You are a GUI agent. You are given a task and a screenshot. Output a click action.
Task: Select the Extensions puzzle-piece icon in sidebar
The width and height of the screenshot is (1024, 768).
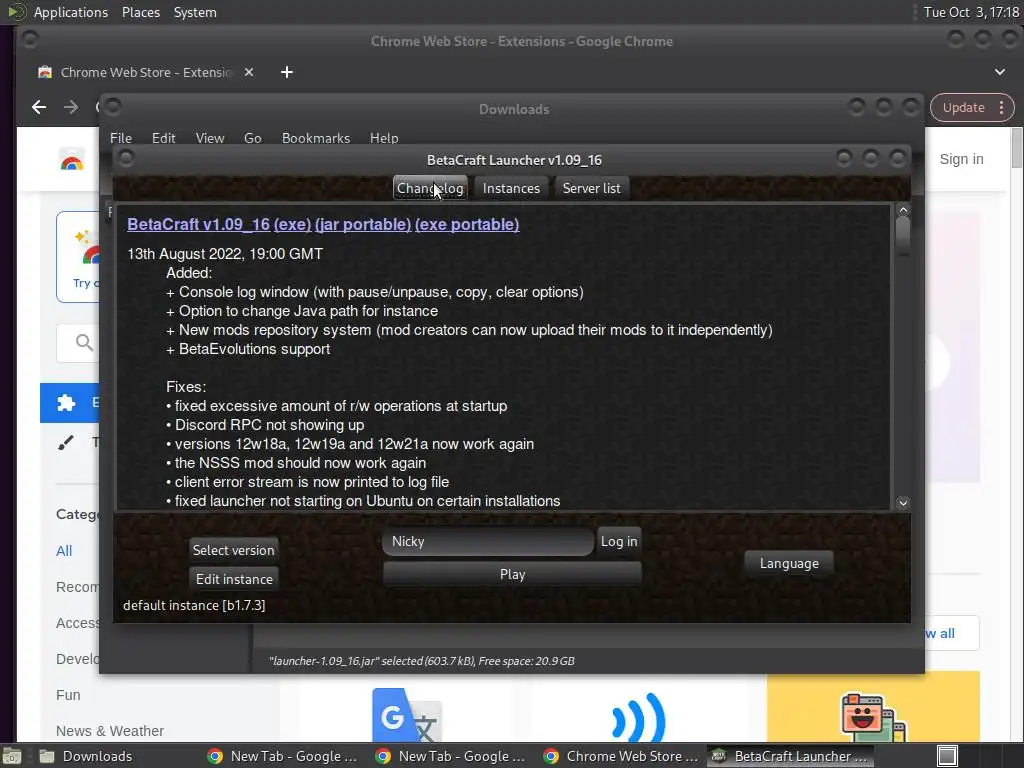pyautogui.click(x=66, y=402)
